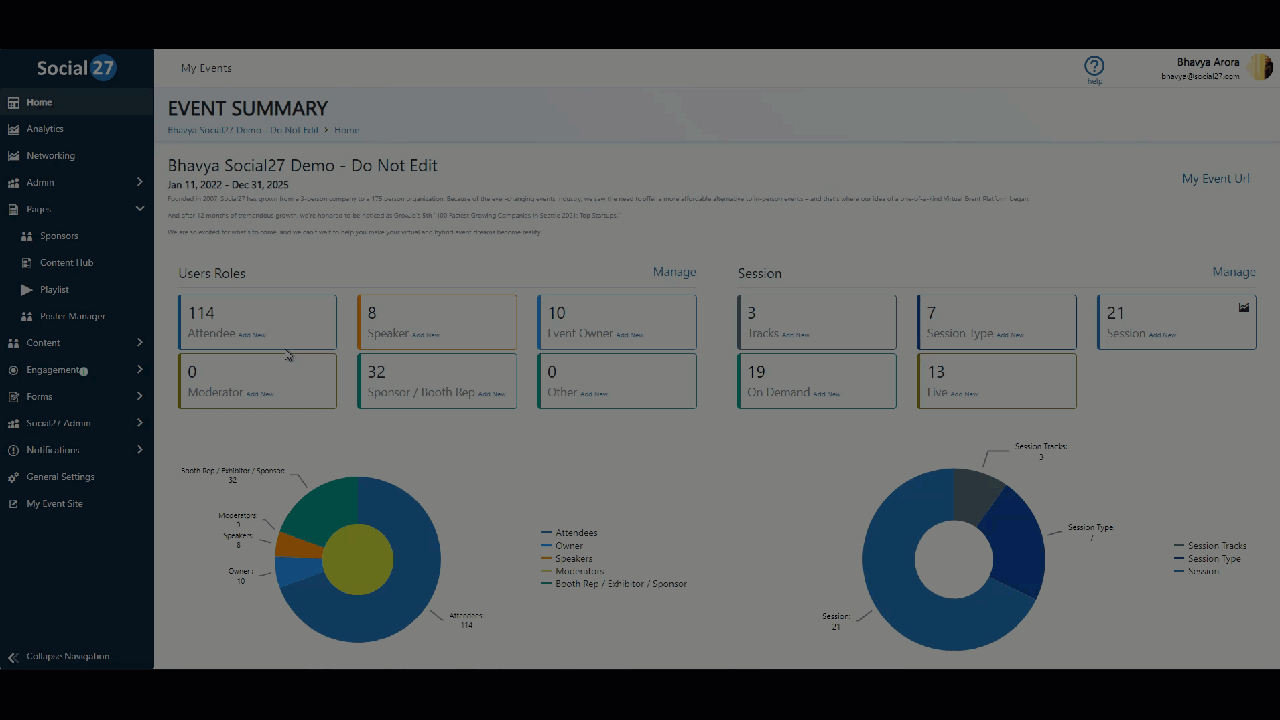Click the Playlist play icon
Screen dimensions: 1280x720
(27, 290)
